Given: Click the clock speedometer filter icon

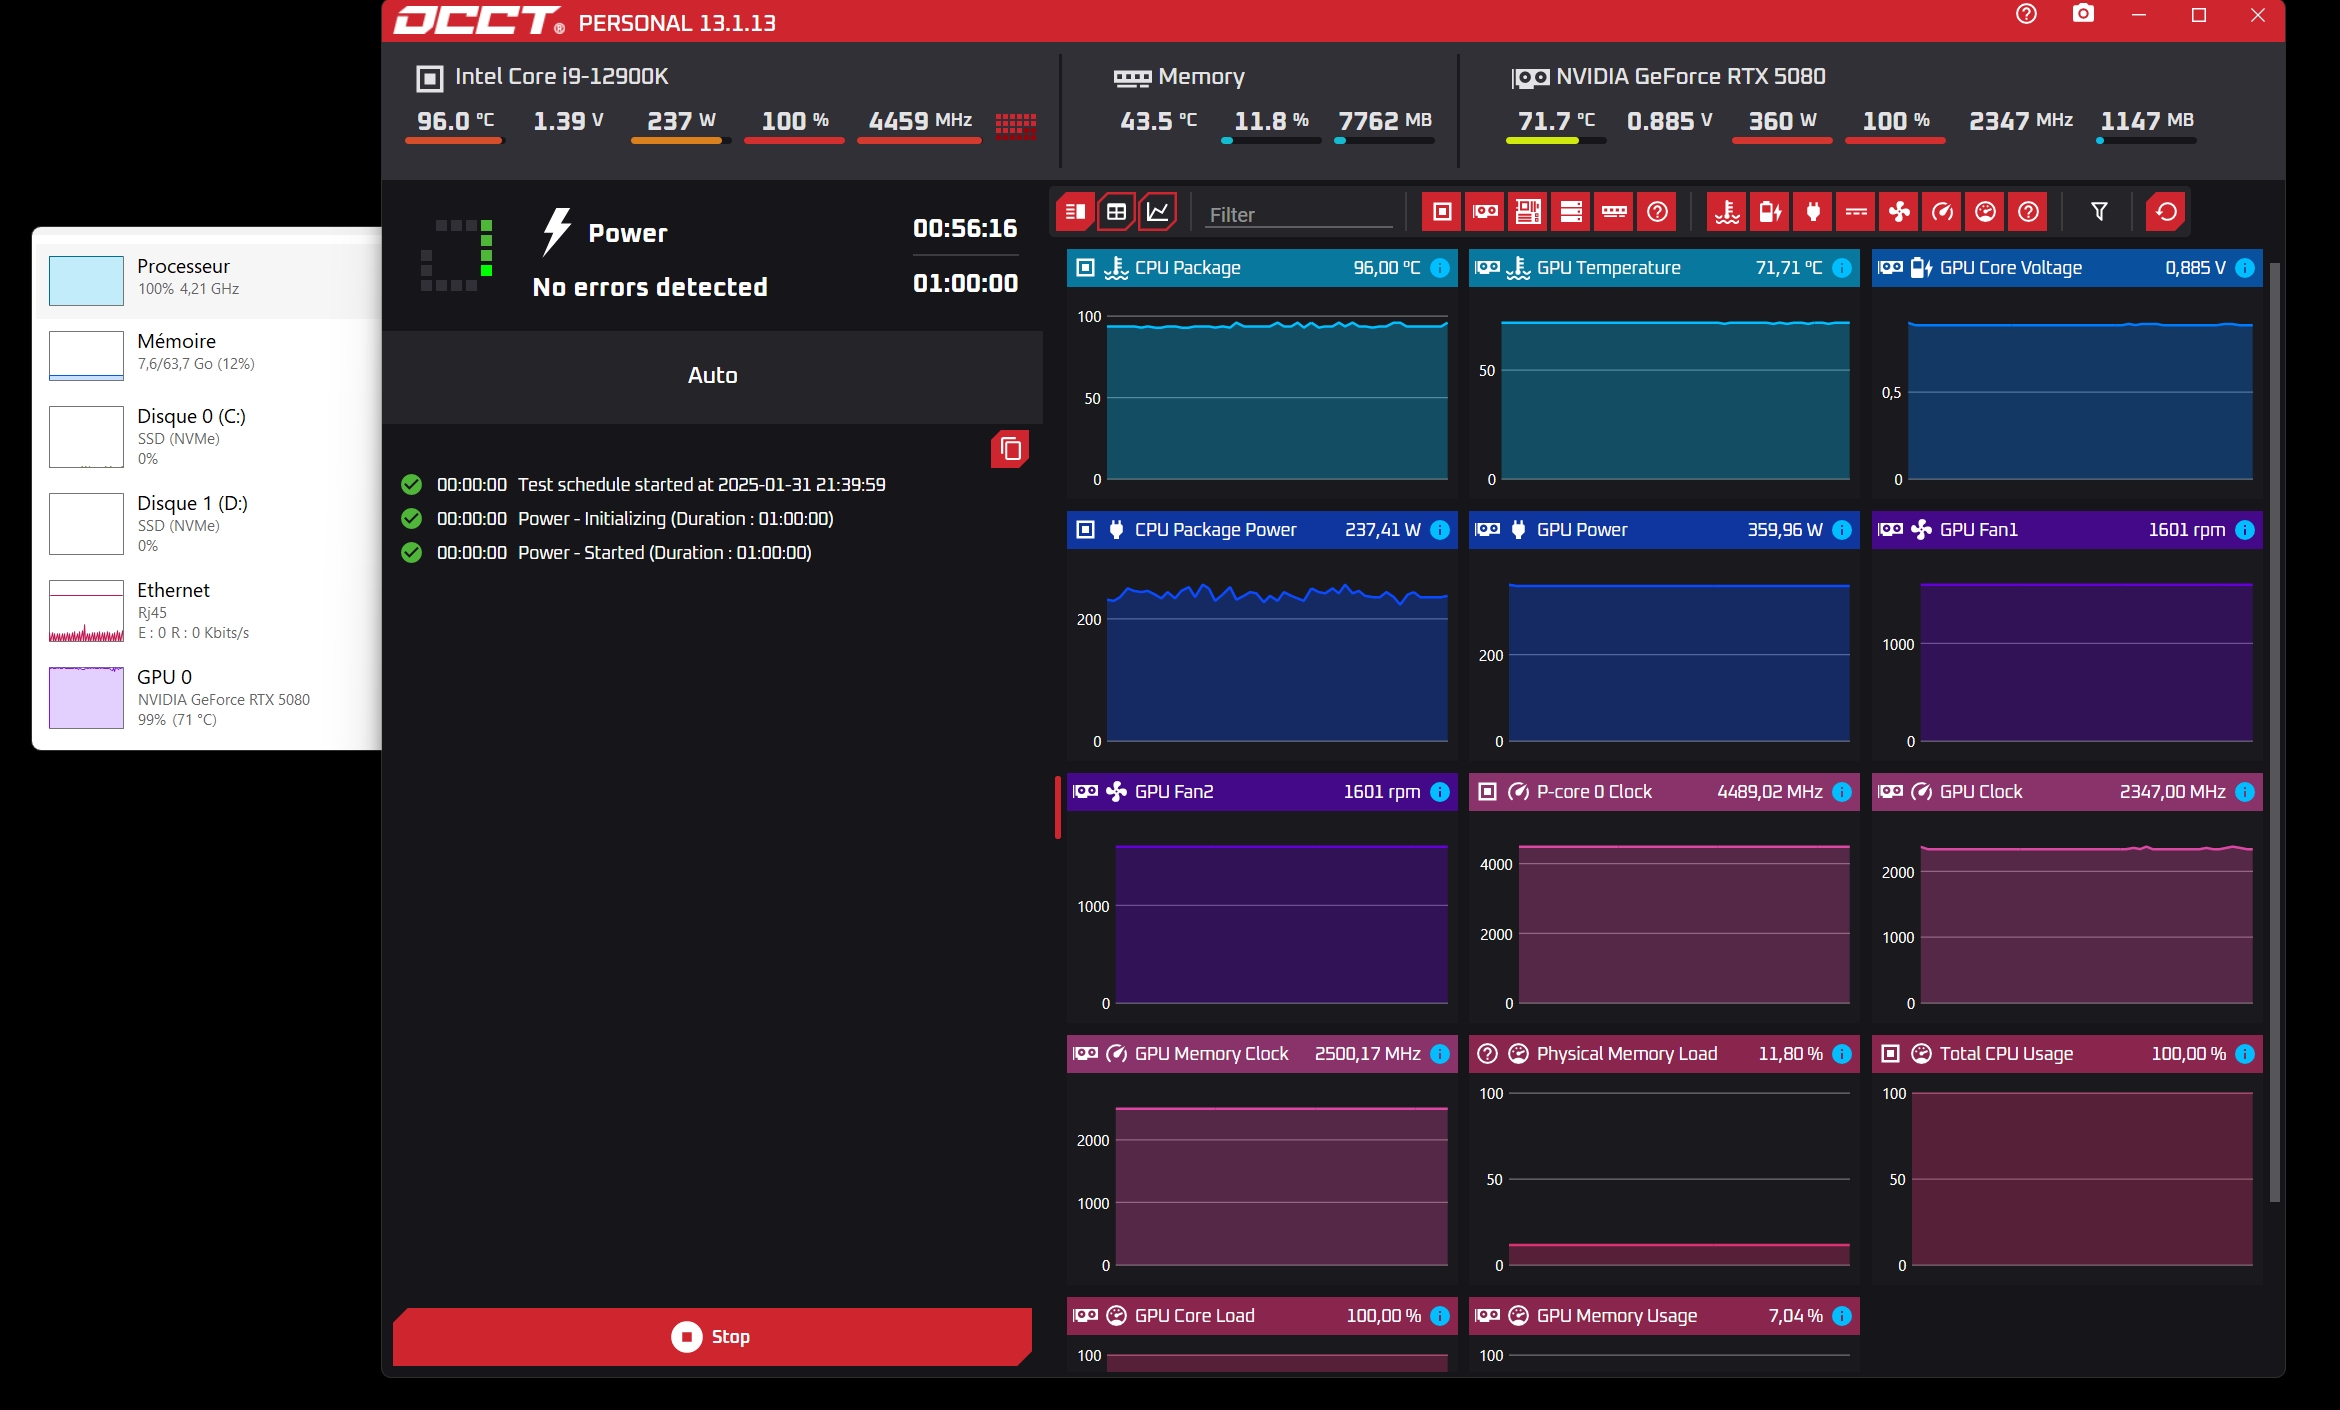Looking at the screenshot, I should (1942, 212).
